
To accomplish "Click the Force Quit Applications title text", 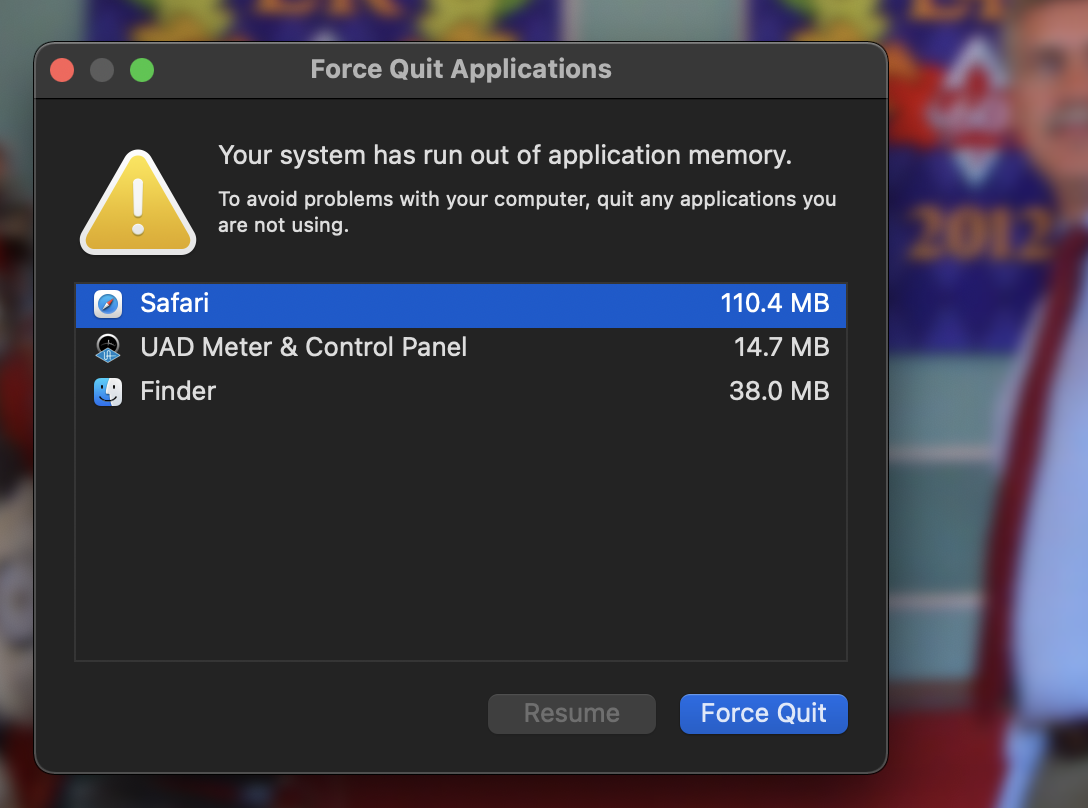I will click(461, 69).
